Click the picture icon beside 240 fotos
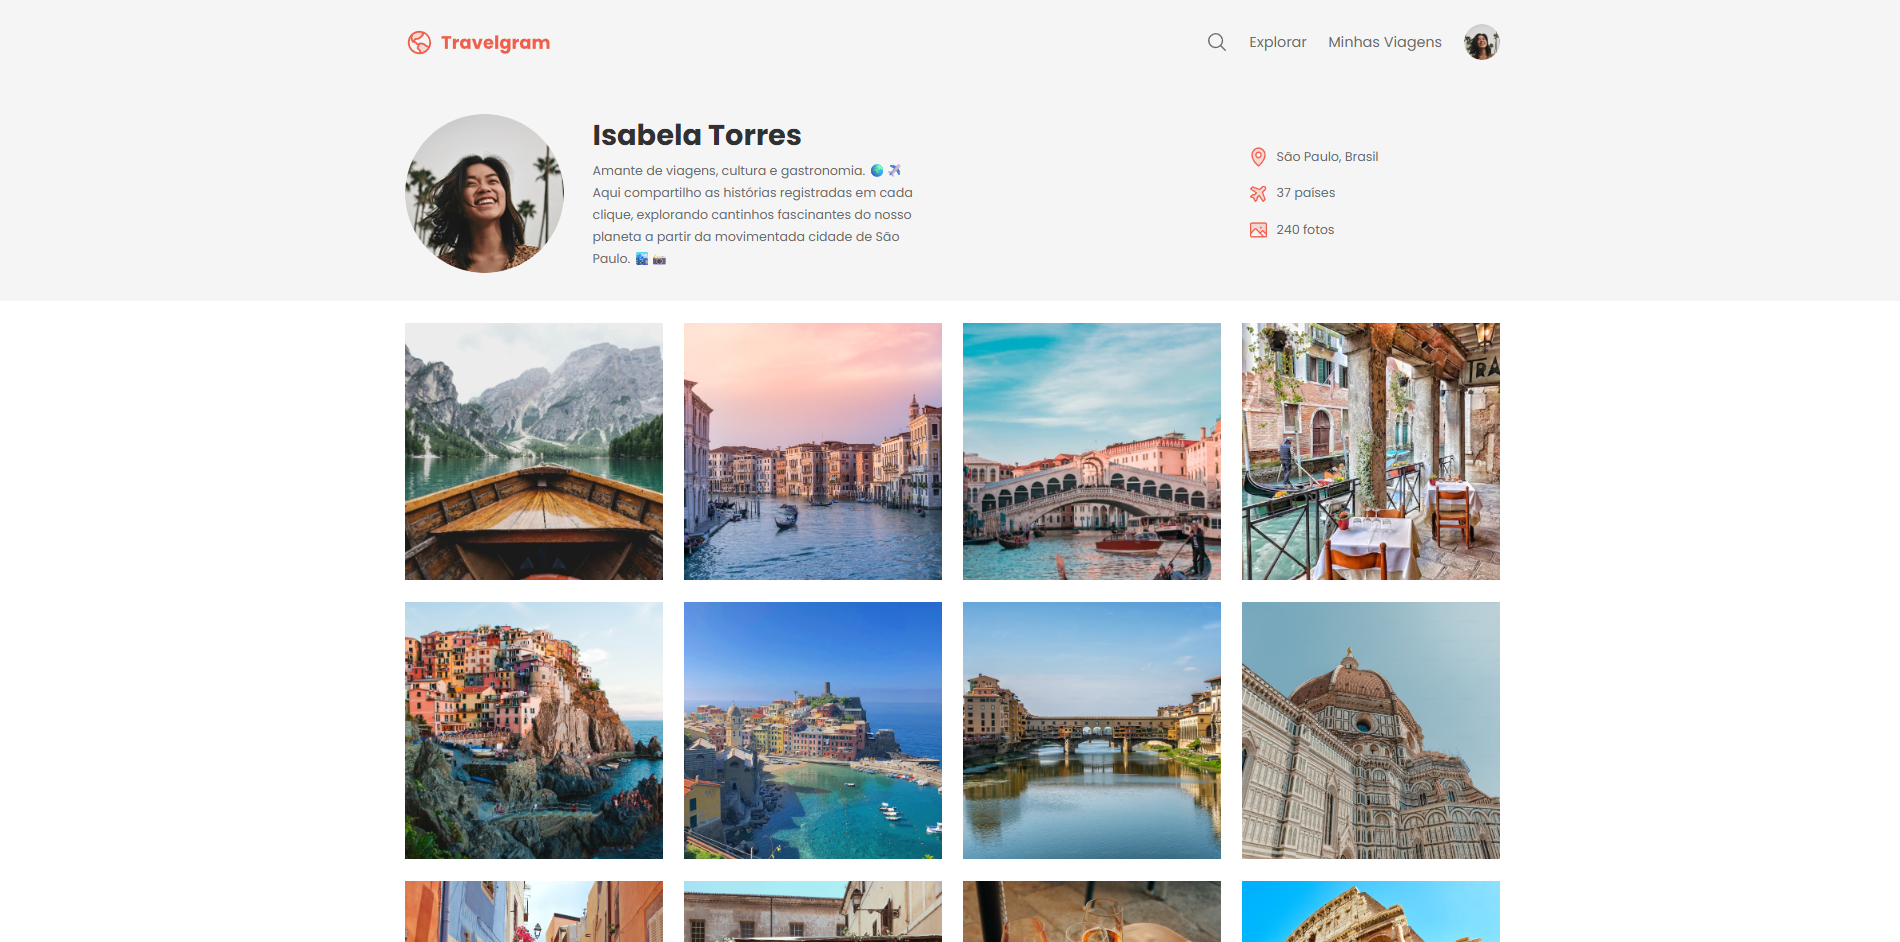Viewport: 1900px width, 942px height. [x=1258, y=230]
